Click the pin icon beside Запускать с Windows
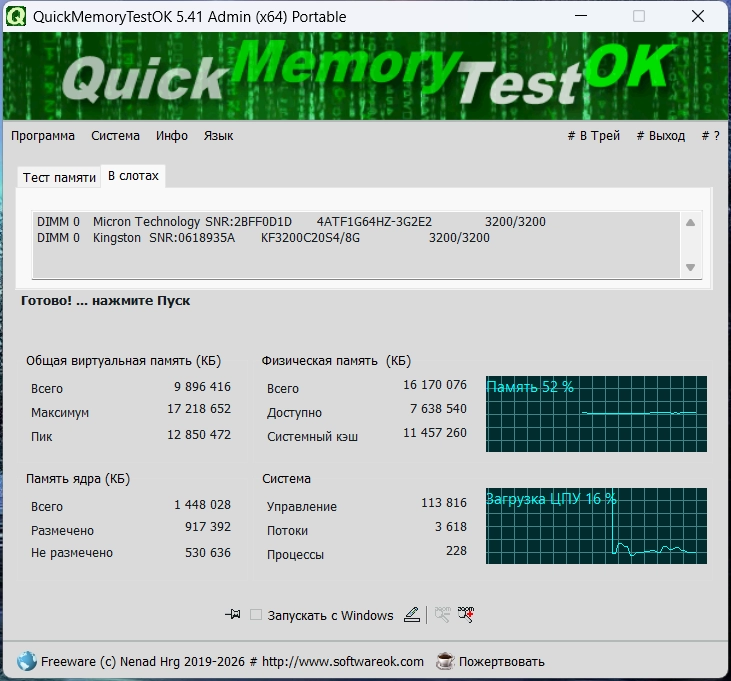 [x=233, y=614]
